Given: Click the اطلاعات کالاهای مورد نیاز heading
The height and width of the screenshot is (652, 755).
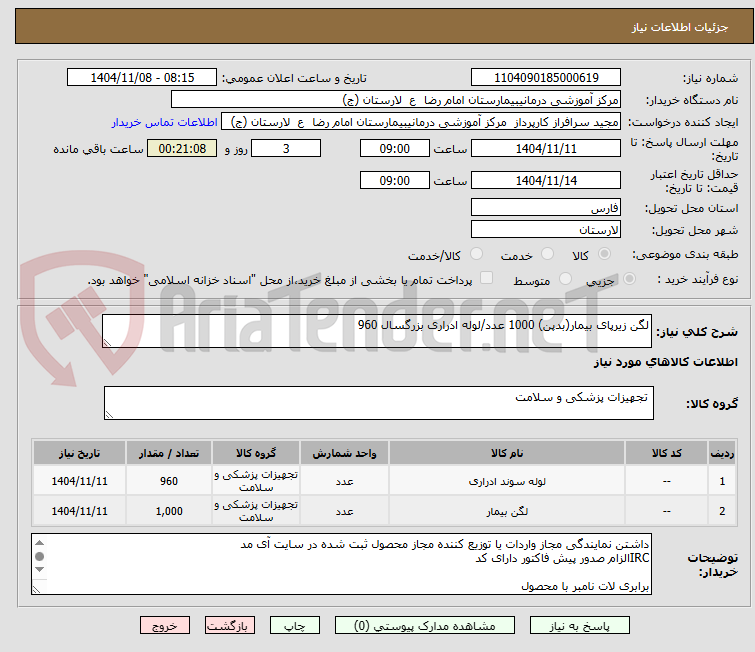Looking at the screenshot, I should coord(665,362).
